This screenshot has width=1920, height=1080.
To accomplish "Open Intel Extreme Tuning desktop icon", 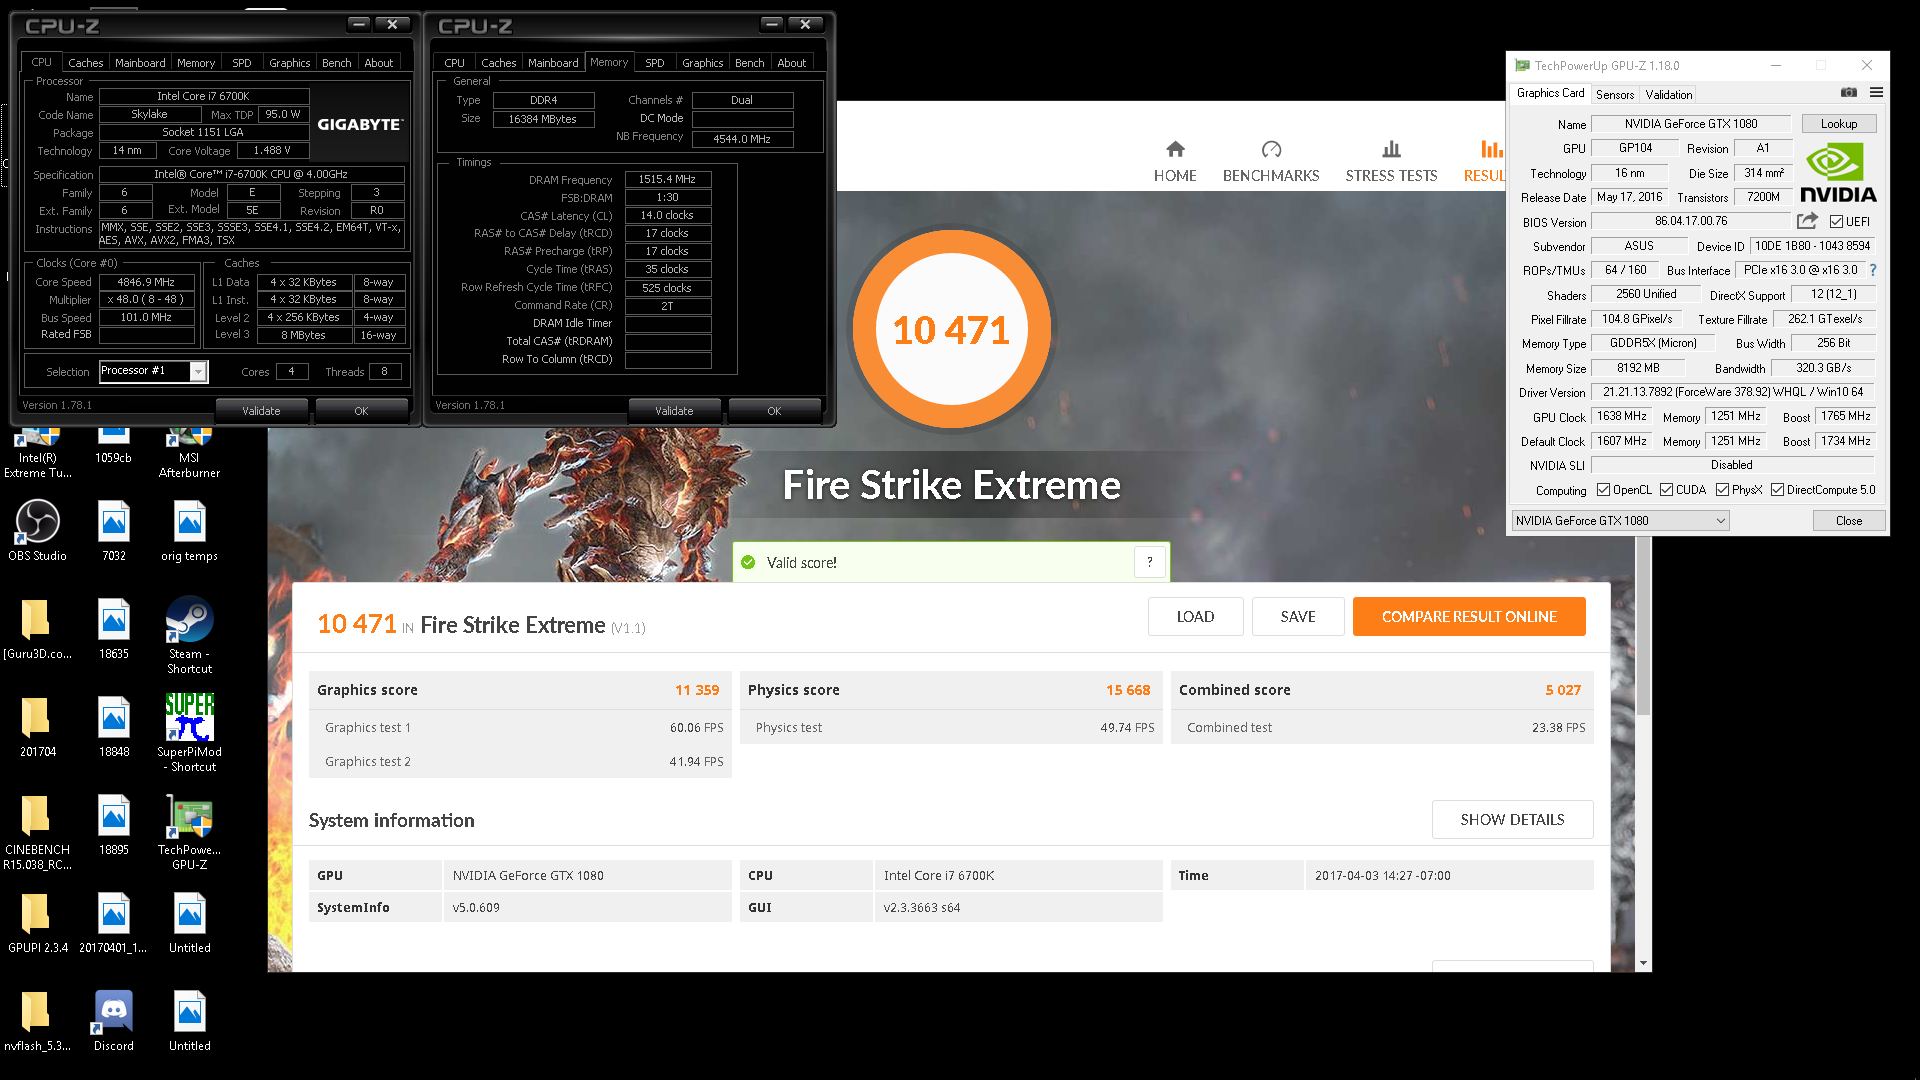I will [x=38, y=454].
